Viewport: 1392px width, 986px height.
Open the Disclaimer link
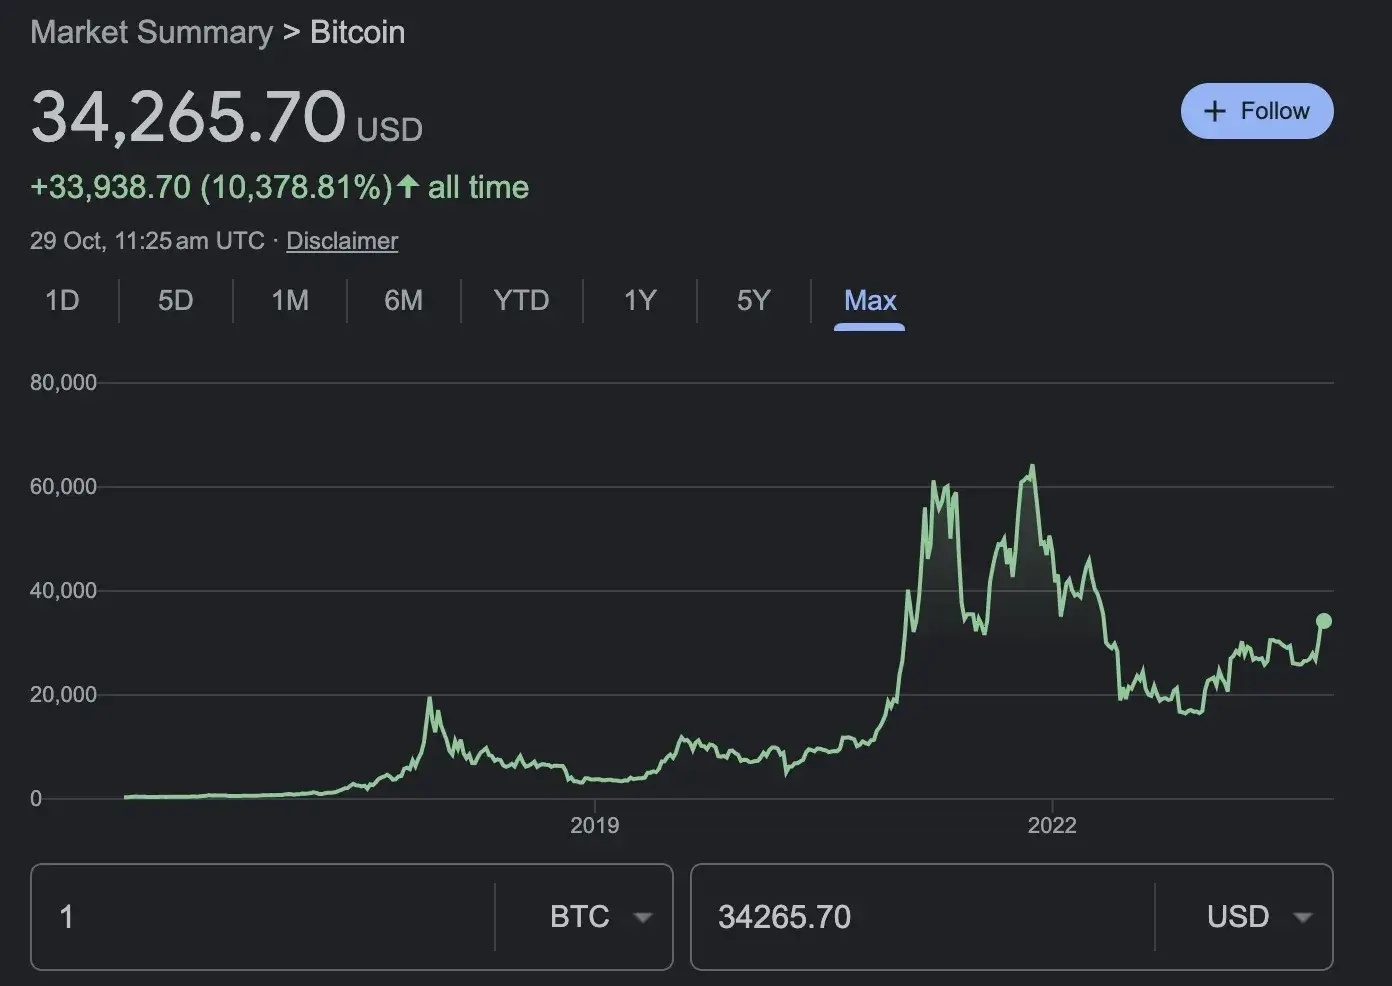pos(341,241)
